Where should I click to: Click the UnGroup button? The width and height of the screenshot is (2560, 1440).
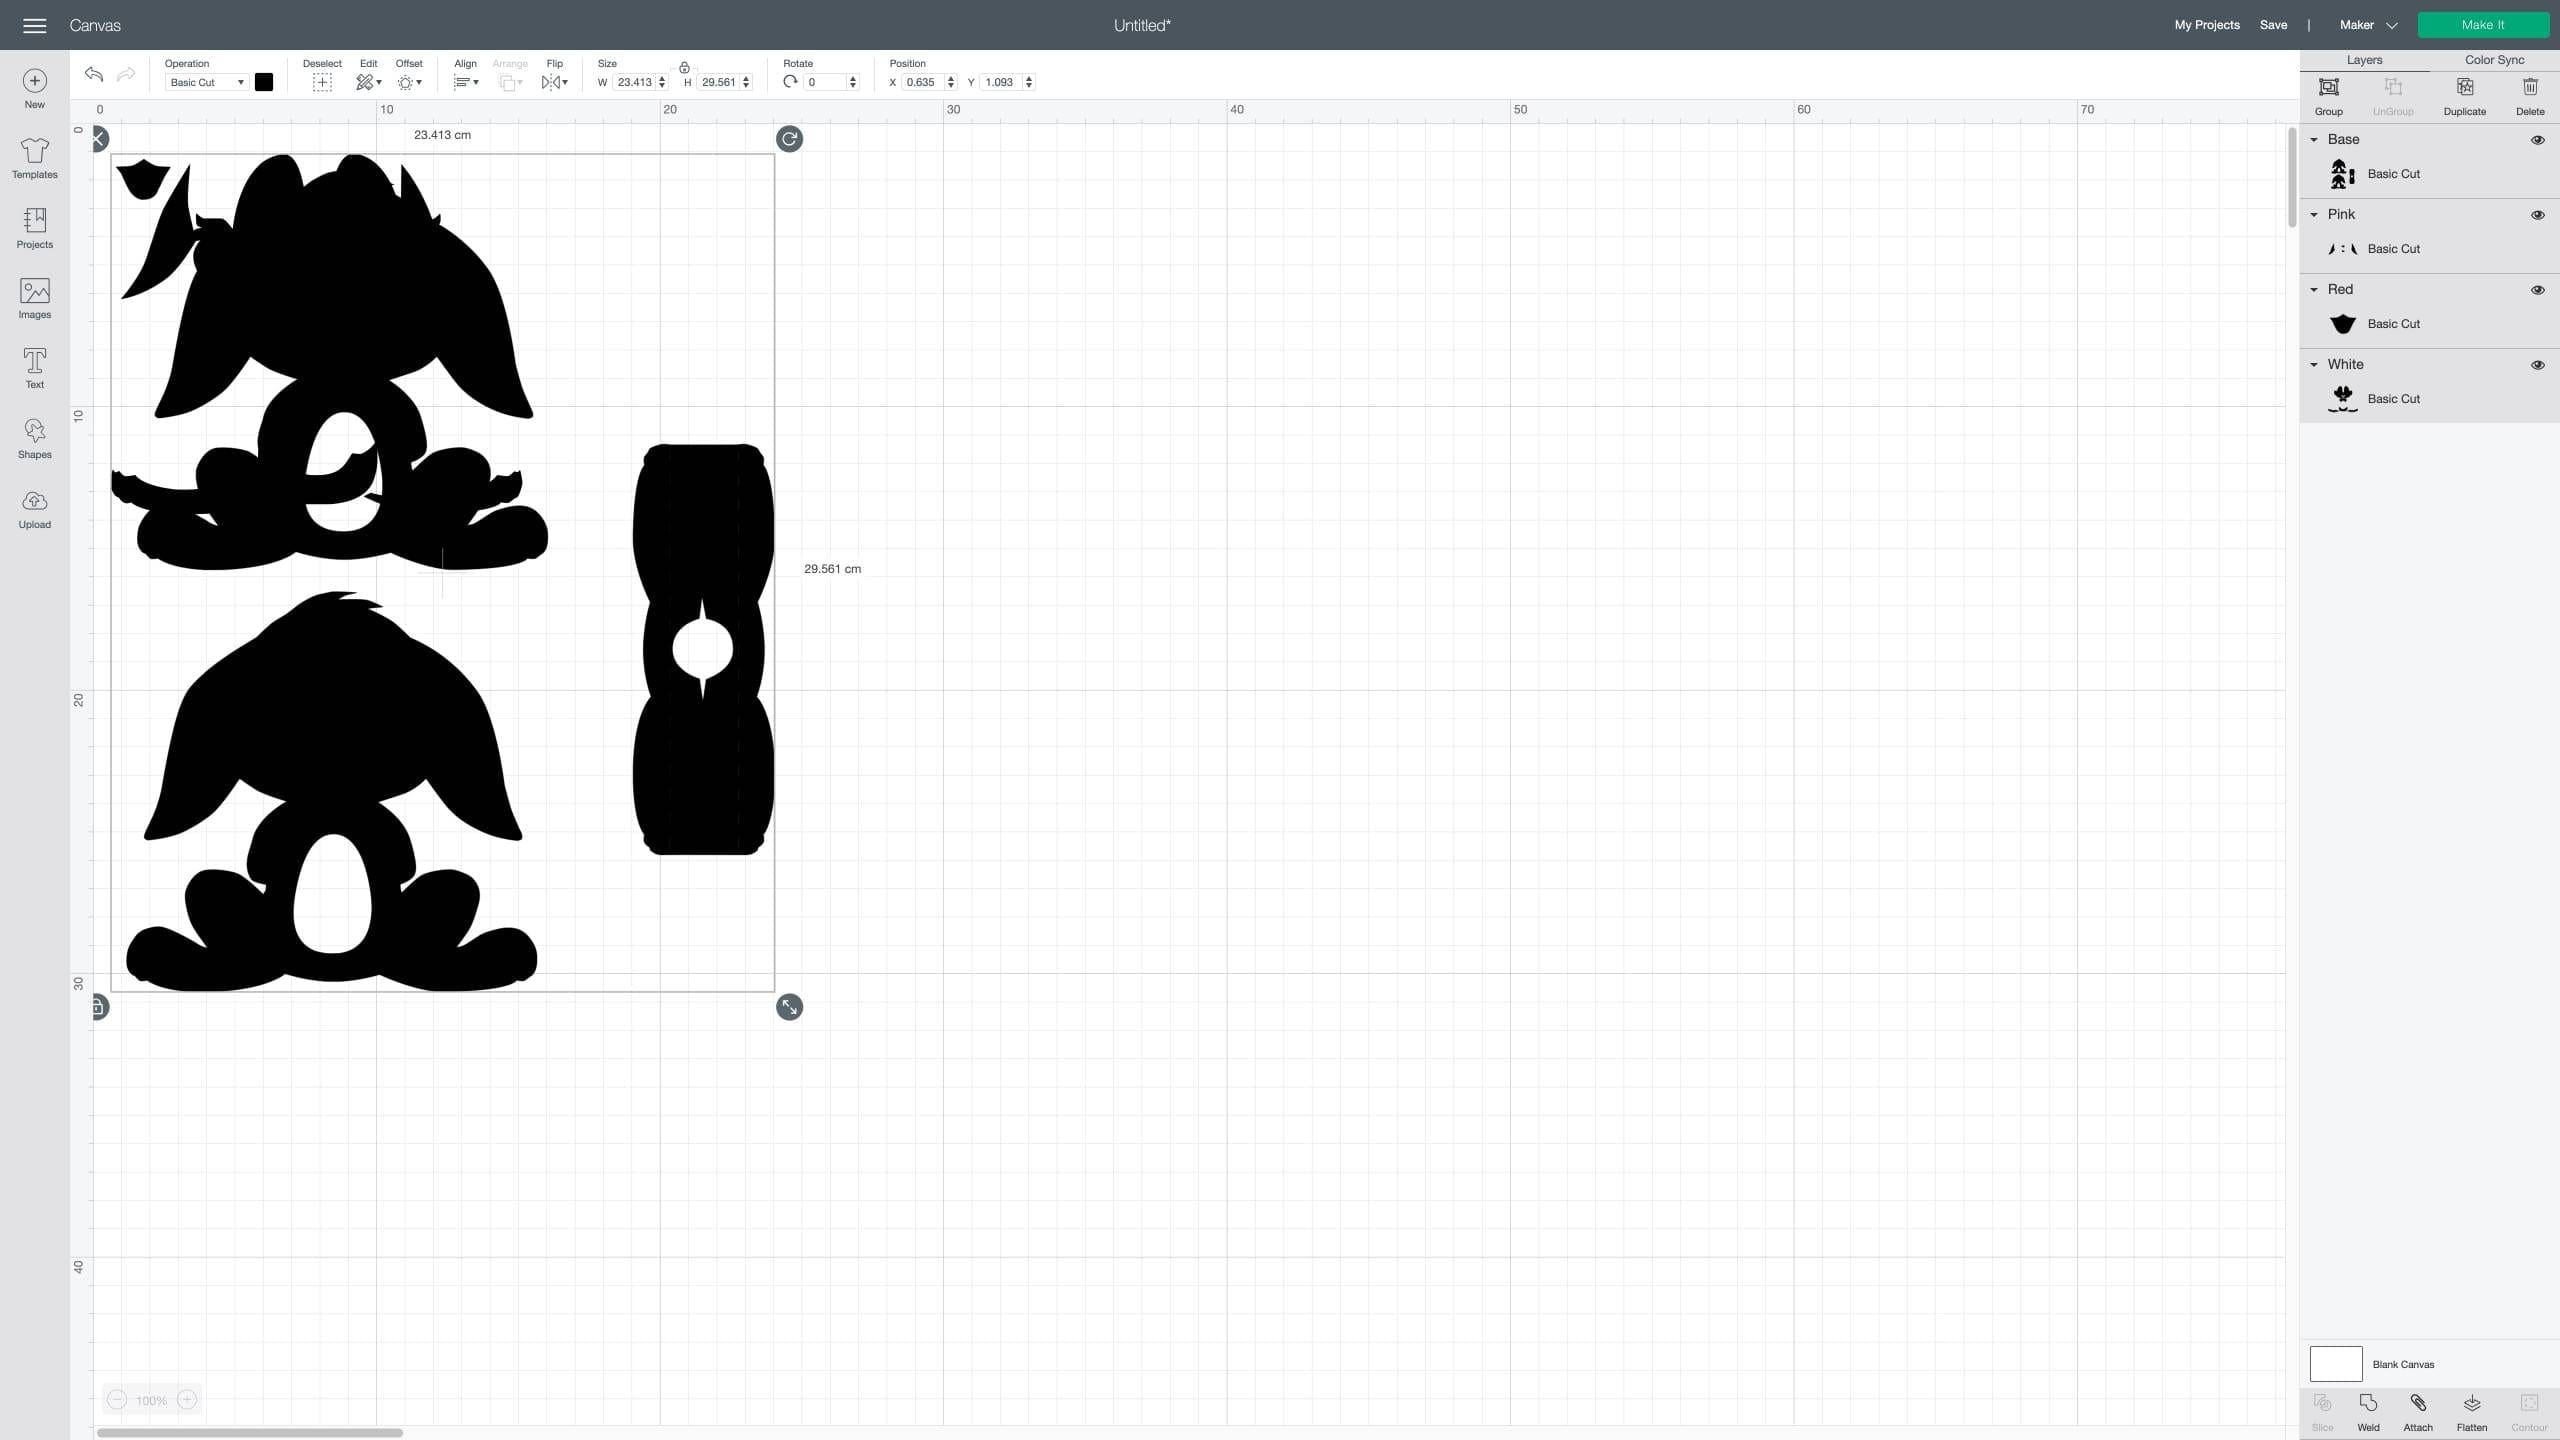point(2393,97)
